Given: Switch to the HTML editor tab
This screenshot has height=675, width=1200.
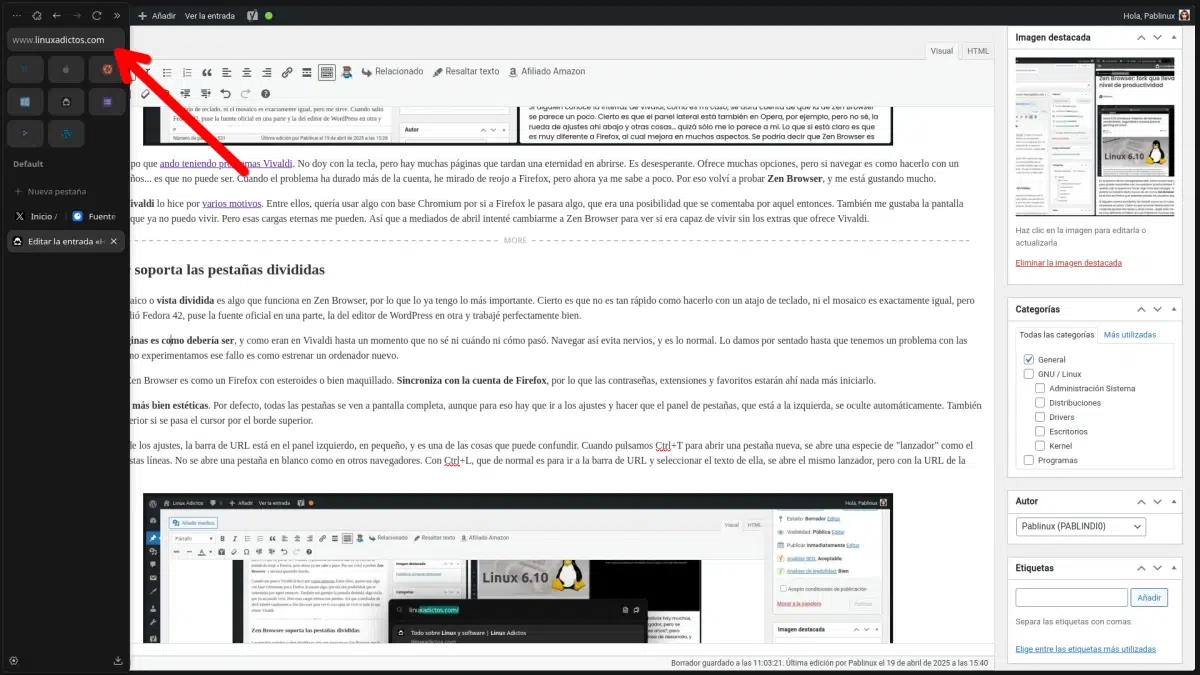Looking at the screenshot, I should pos(978,51).
